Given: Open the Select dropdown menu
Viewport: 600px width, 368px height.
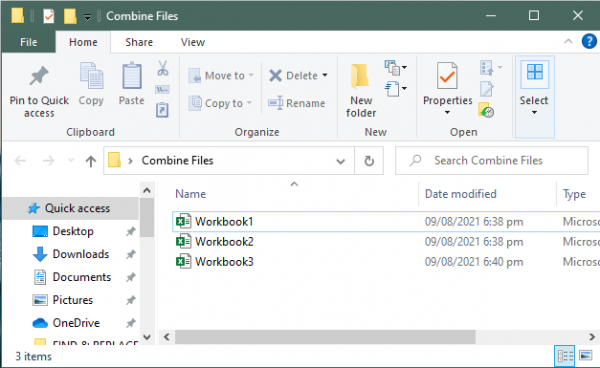Looking at the screenshot, I should pos(534,97).
